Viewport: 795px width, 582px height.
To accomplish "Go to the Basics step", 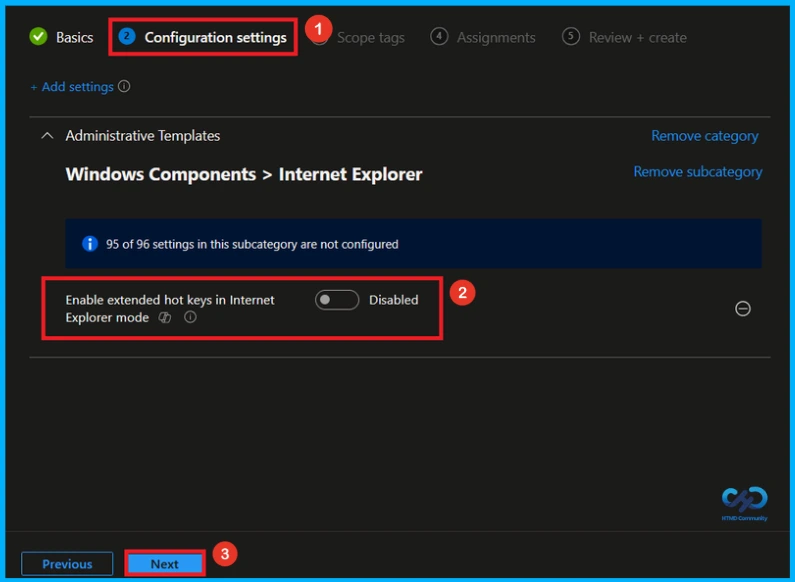I will [x=75, y=38].
